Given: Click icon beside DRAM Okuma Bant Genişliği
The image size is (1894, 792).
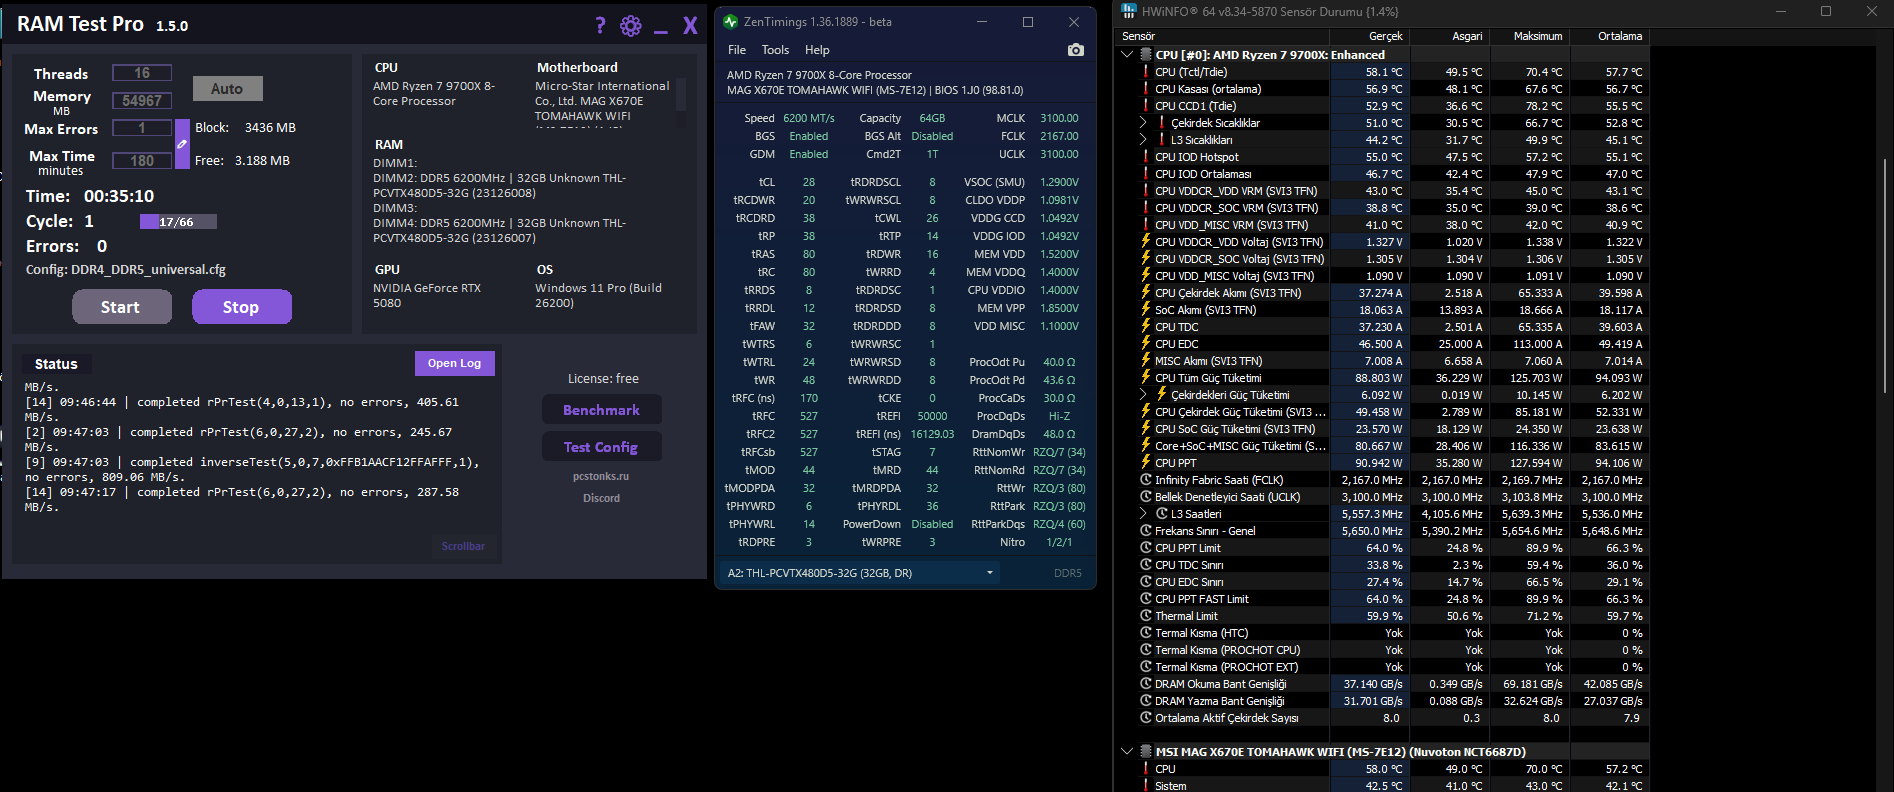Looking at the screenshot, I should pos(1146,684).
